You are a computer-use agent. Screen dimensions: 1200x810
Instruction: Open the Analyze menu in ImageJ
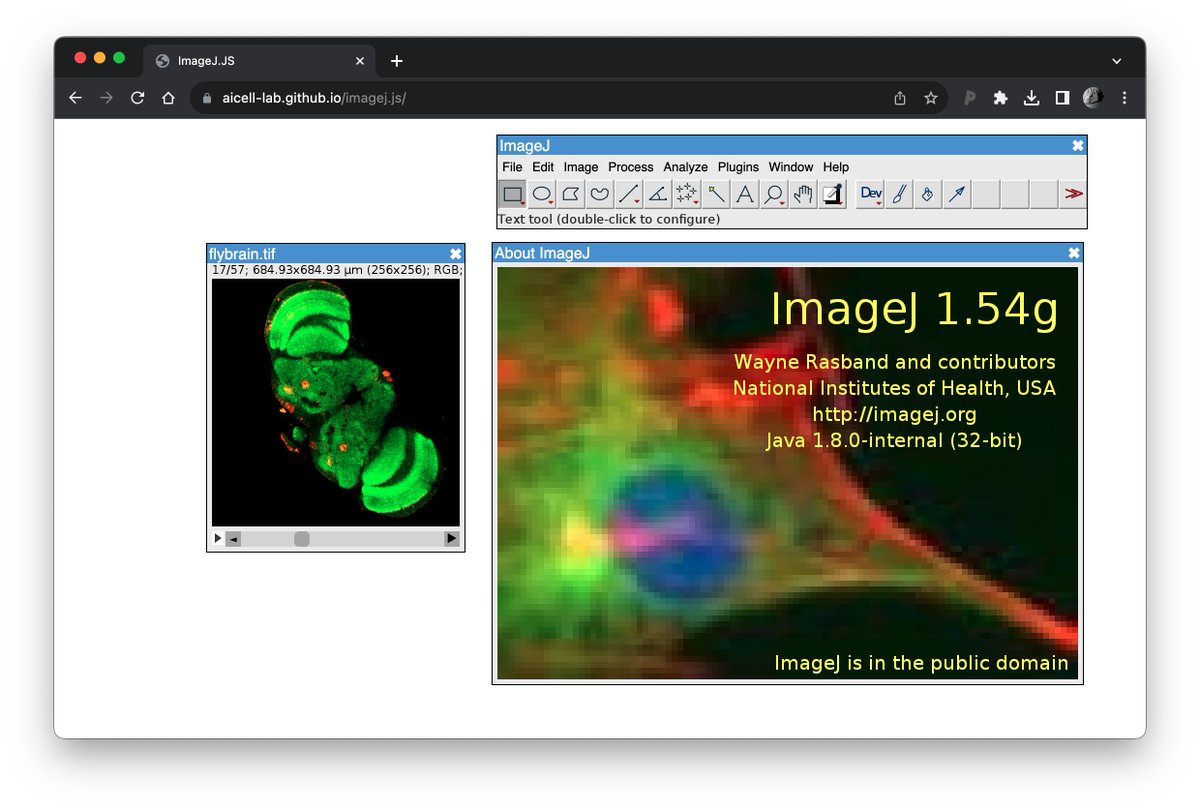point(685,167)
